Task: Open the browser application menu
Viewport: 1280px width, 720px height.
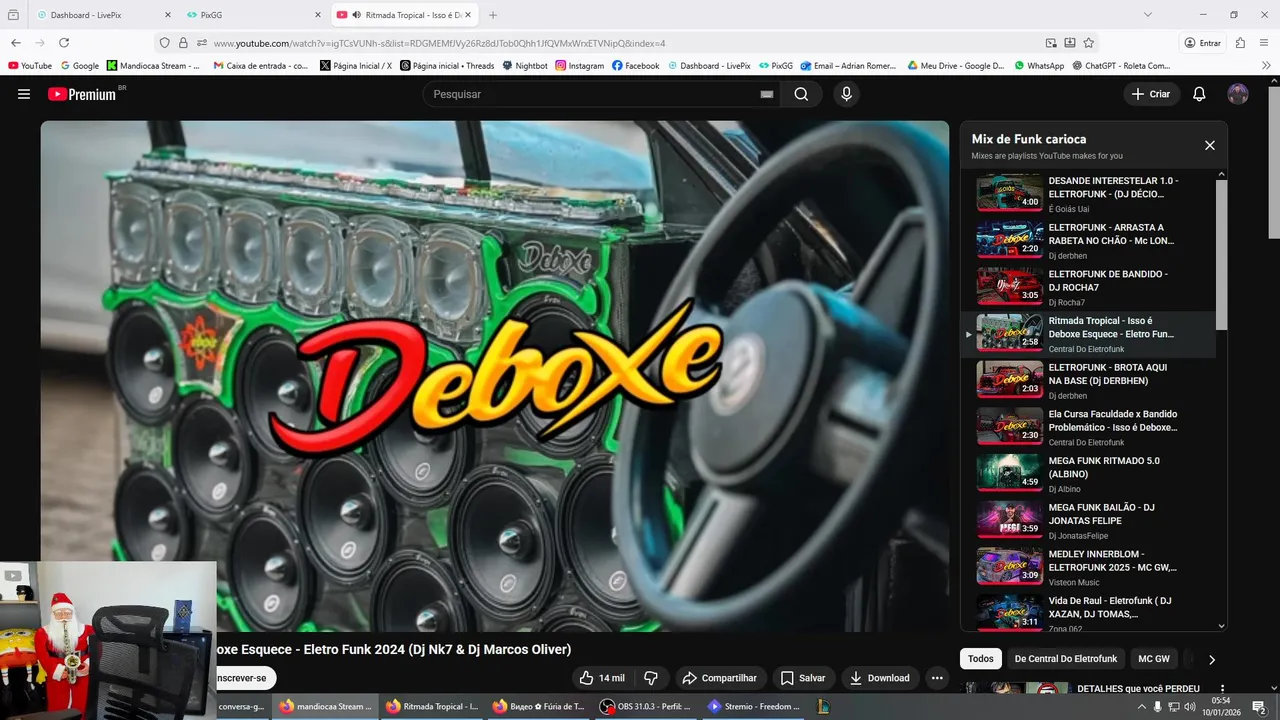Action: point(1266,43)
